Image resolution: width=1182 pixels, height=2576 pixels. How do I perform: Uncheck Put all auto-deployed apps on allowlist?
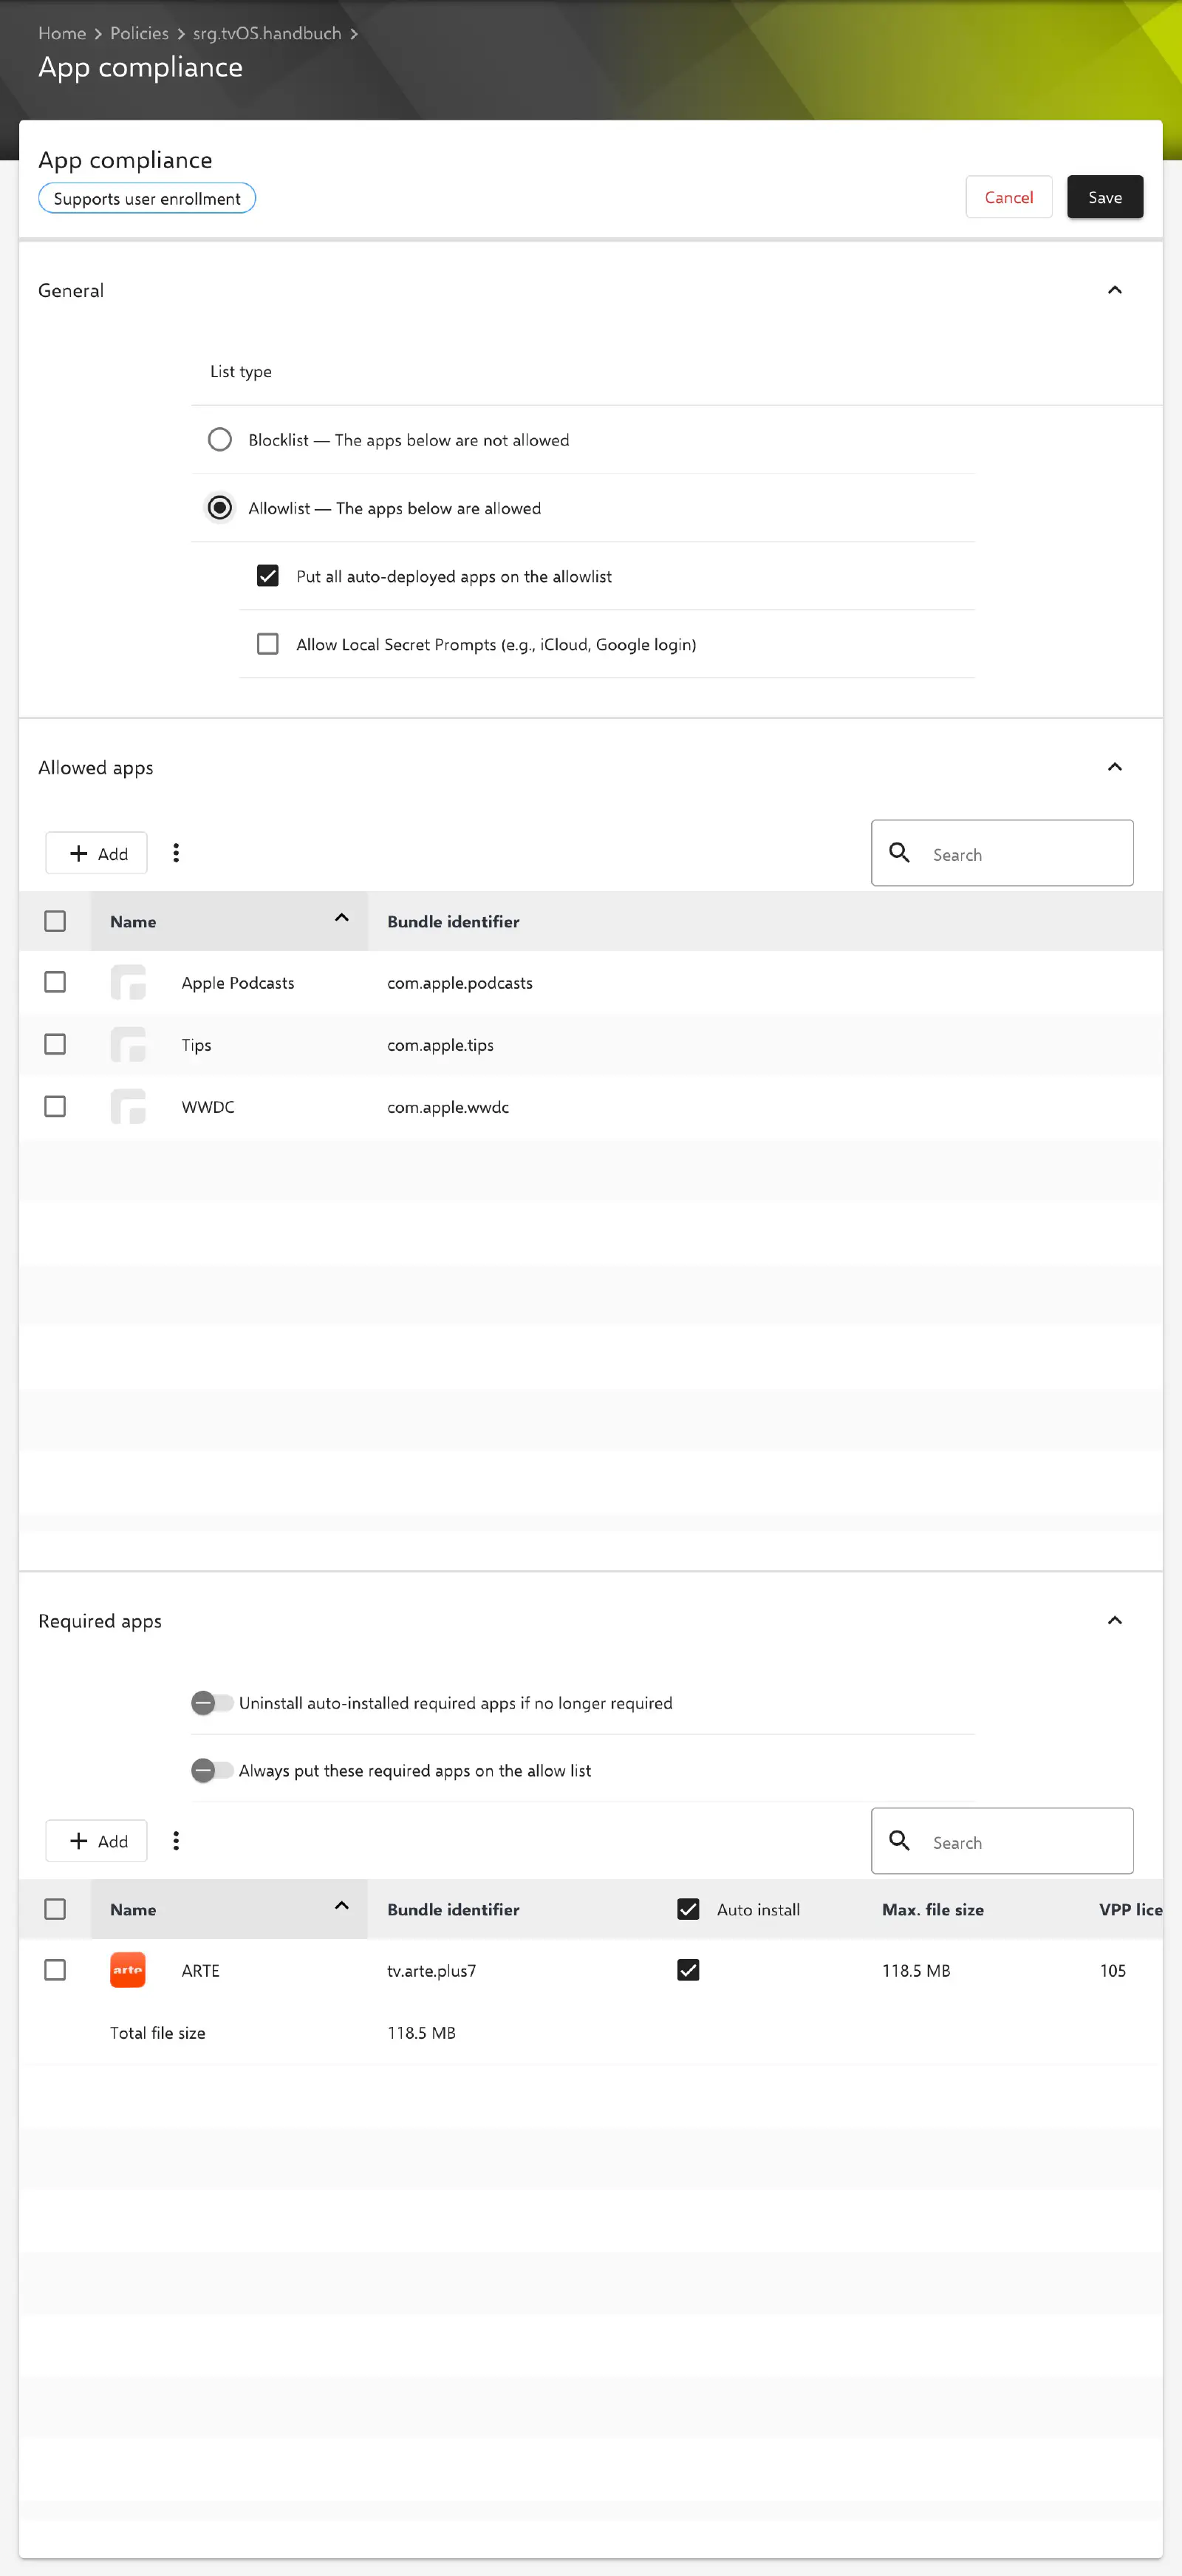pos(267,575)
